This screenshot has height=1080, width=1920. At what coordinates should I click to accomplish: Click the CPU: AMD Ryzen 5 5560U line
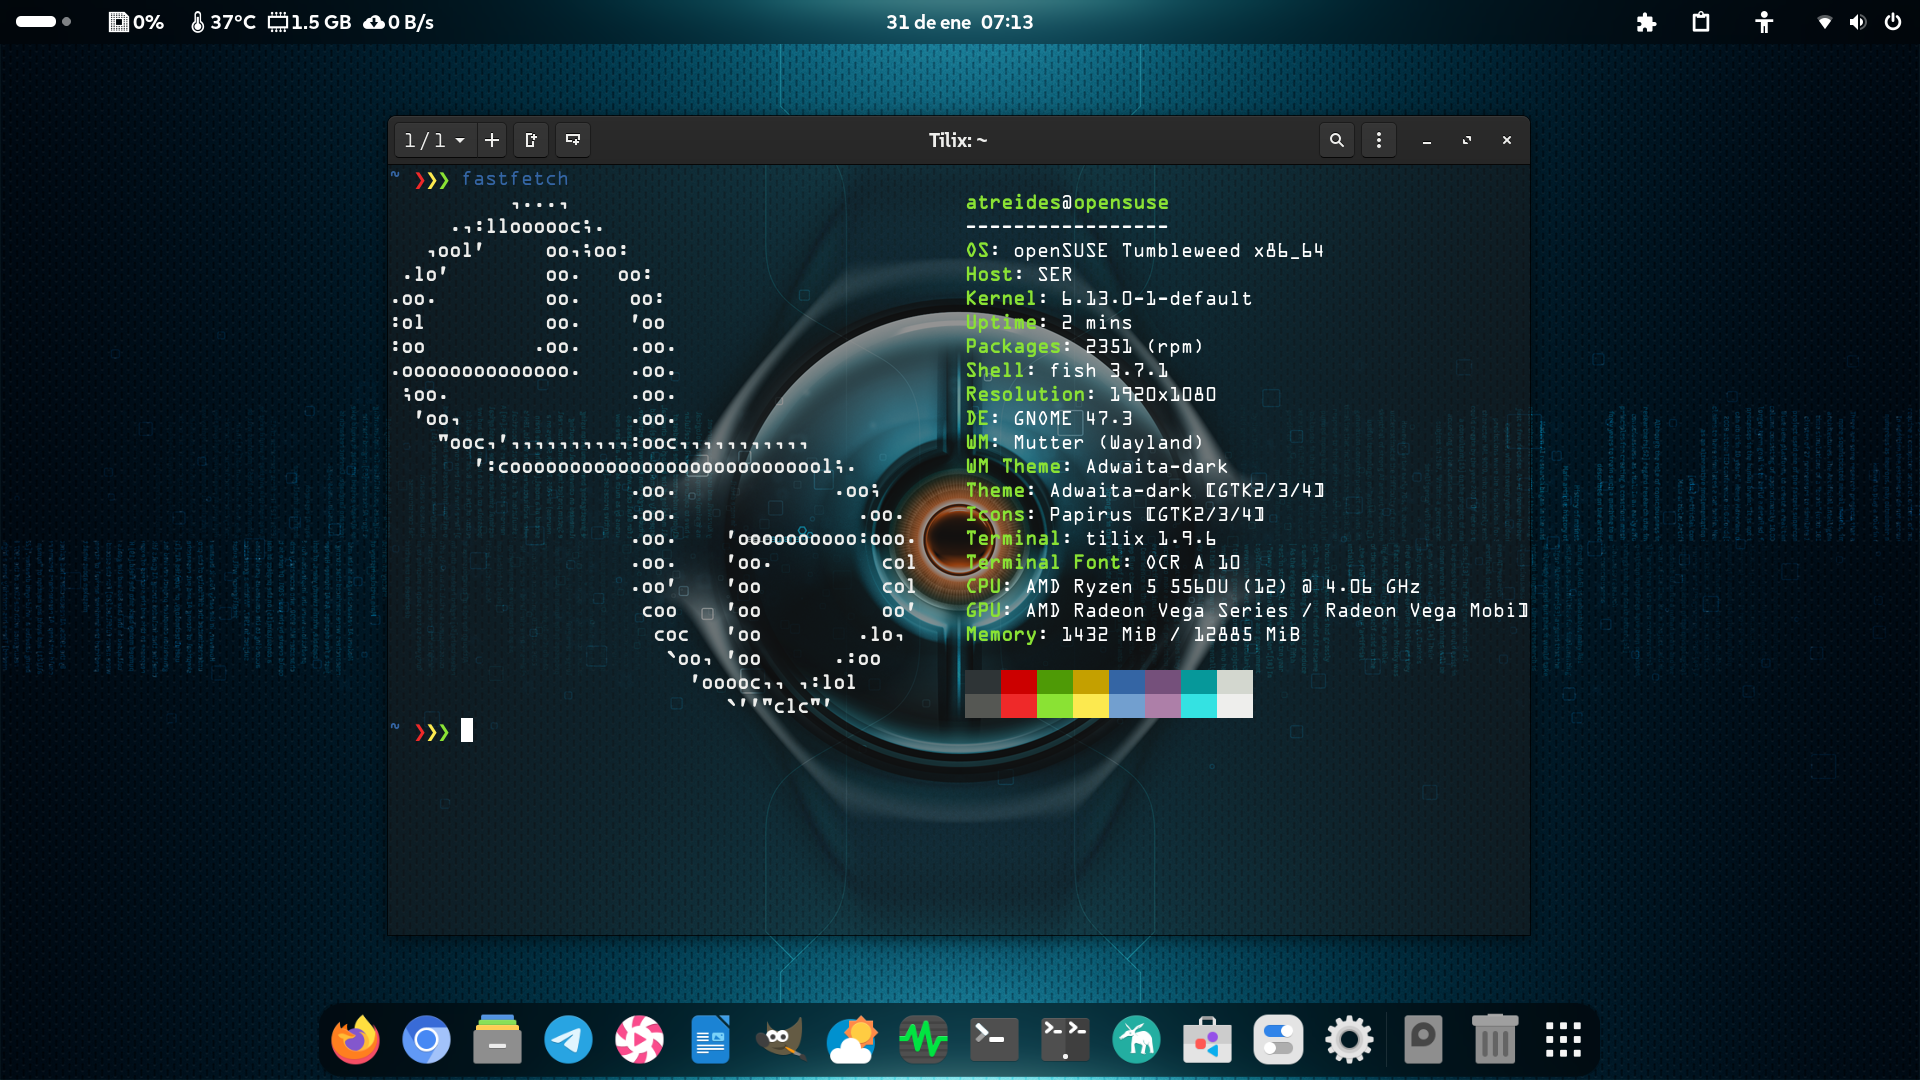(x=1193, y=586)
